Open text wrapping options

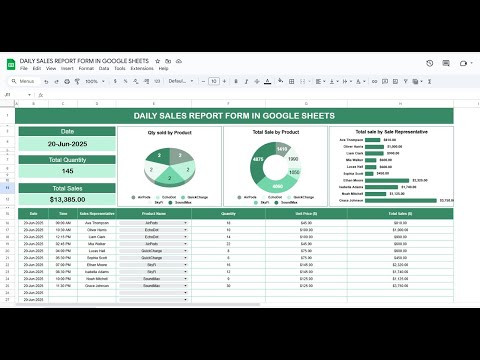[347, 81]
